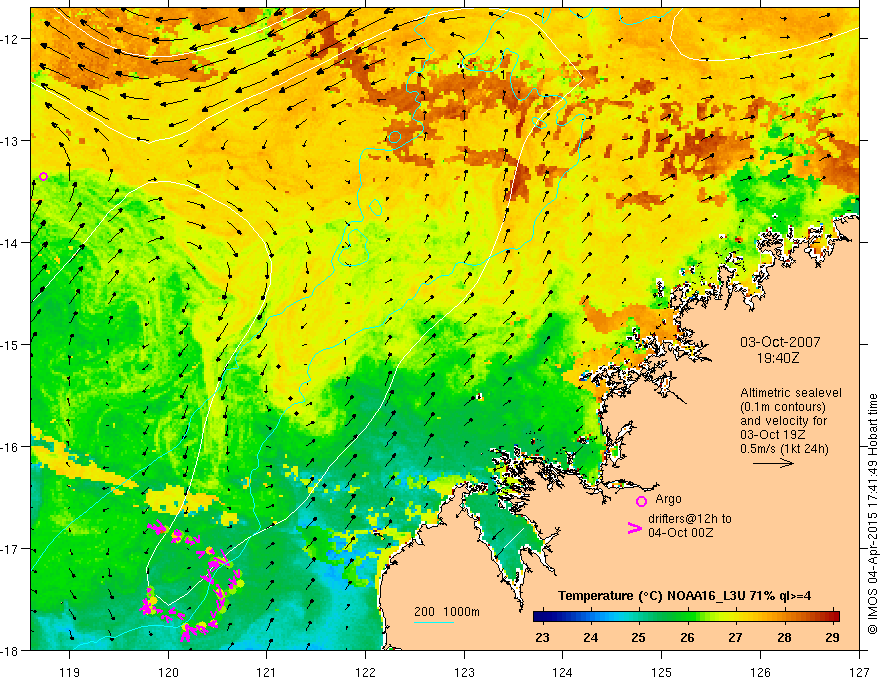Screen dimensions: 880x680
Task: Click the 'Argo' legend label
Action: tap(668, 499)
